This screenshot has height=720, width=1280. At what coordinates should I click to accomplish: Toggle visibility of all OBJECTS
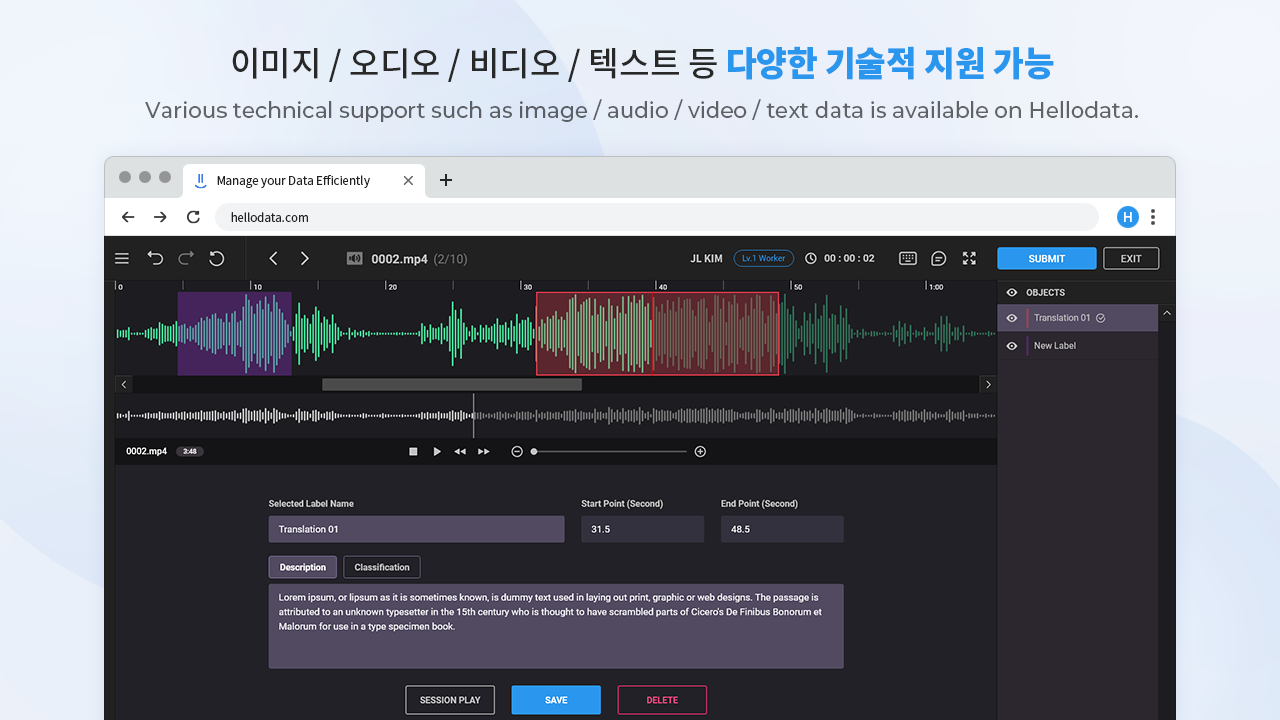click(1011, 292)
